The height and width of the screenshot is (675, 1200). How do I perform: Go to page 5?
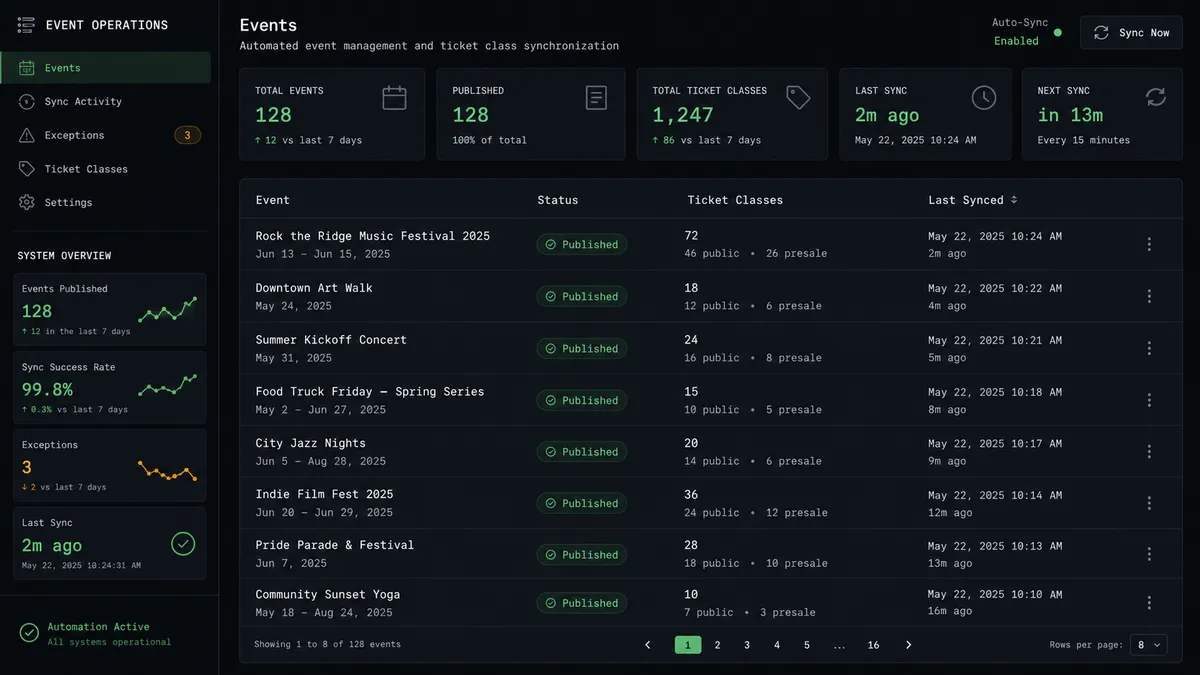click(807, 645)
